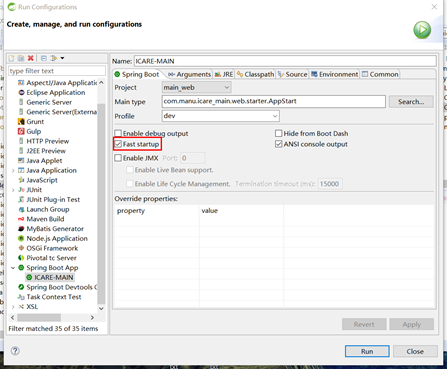Select Spring Boot Devtools Client item

[61, 287]
